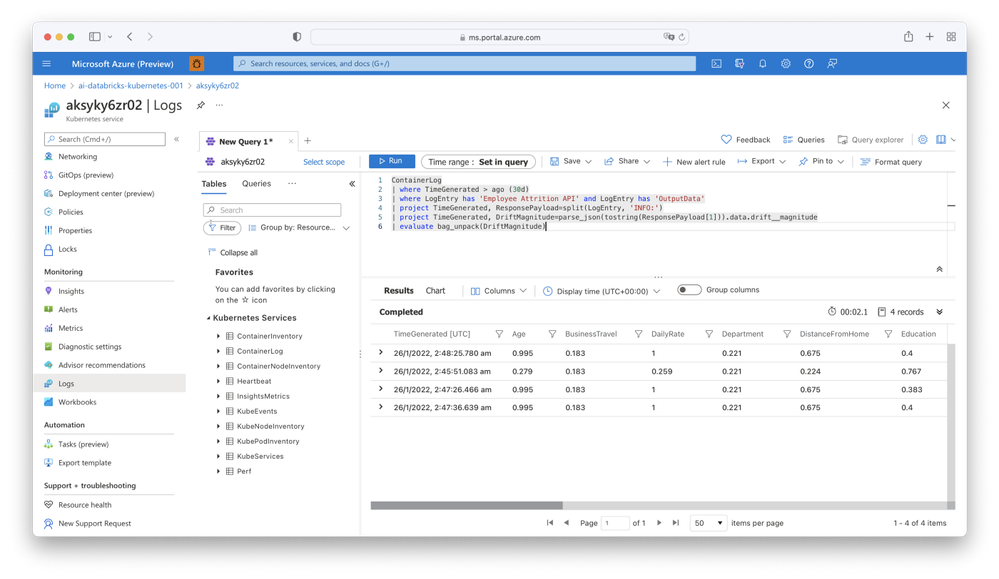
Task: Filter the TimeGenerated column
Action: coord(499,334)
